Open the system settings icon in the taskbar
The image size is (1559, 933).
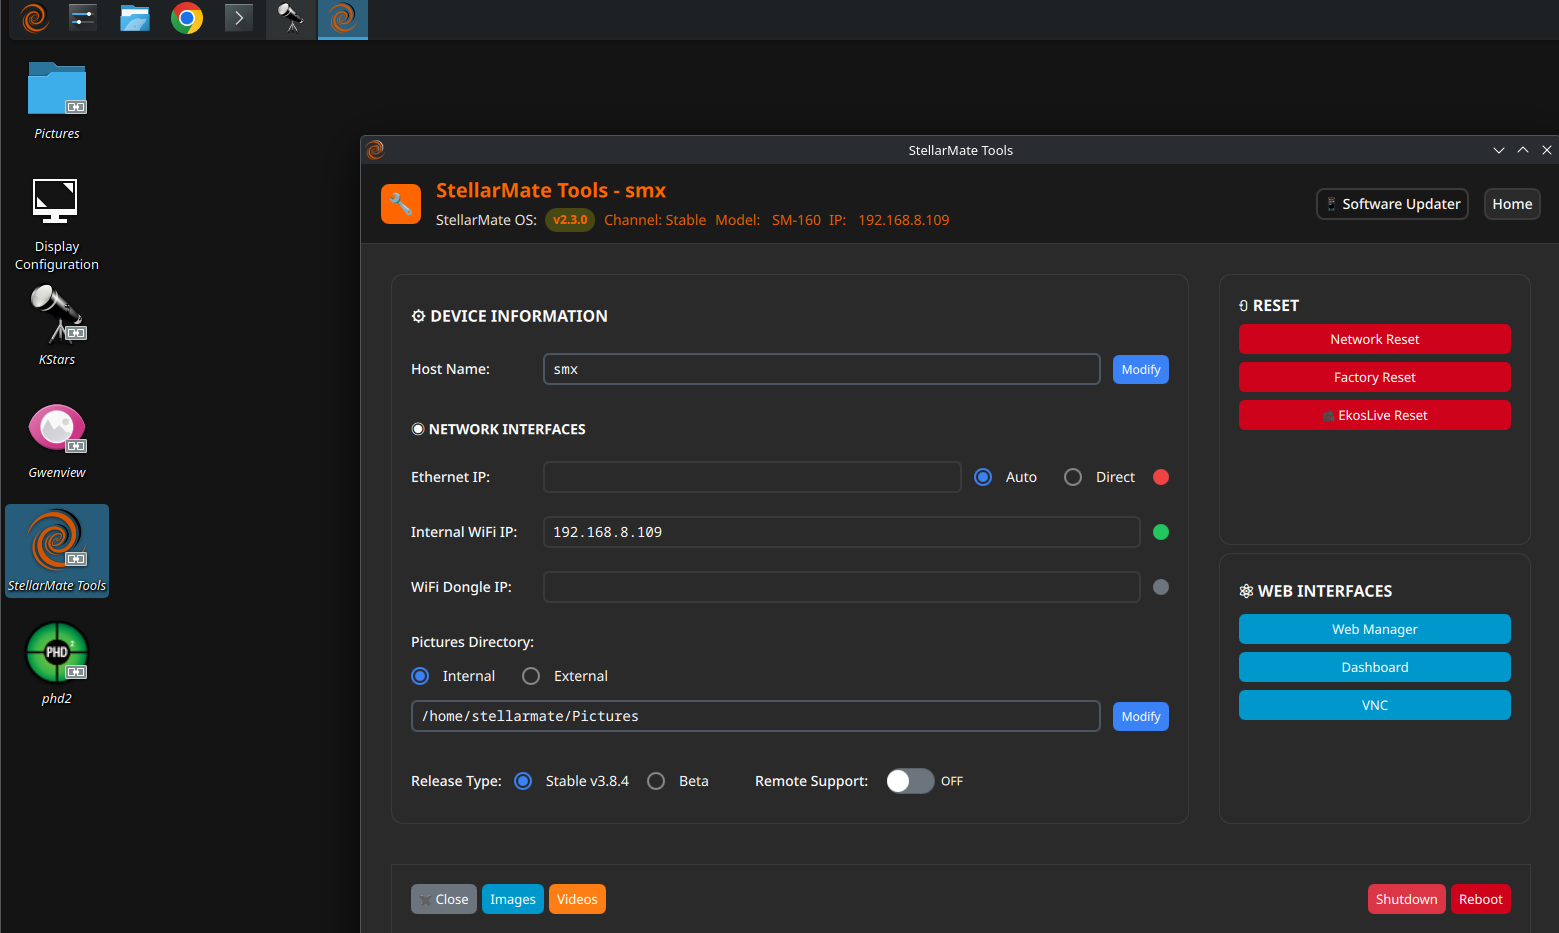tap(83, 18)
